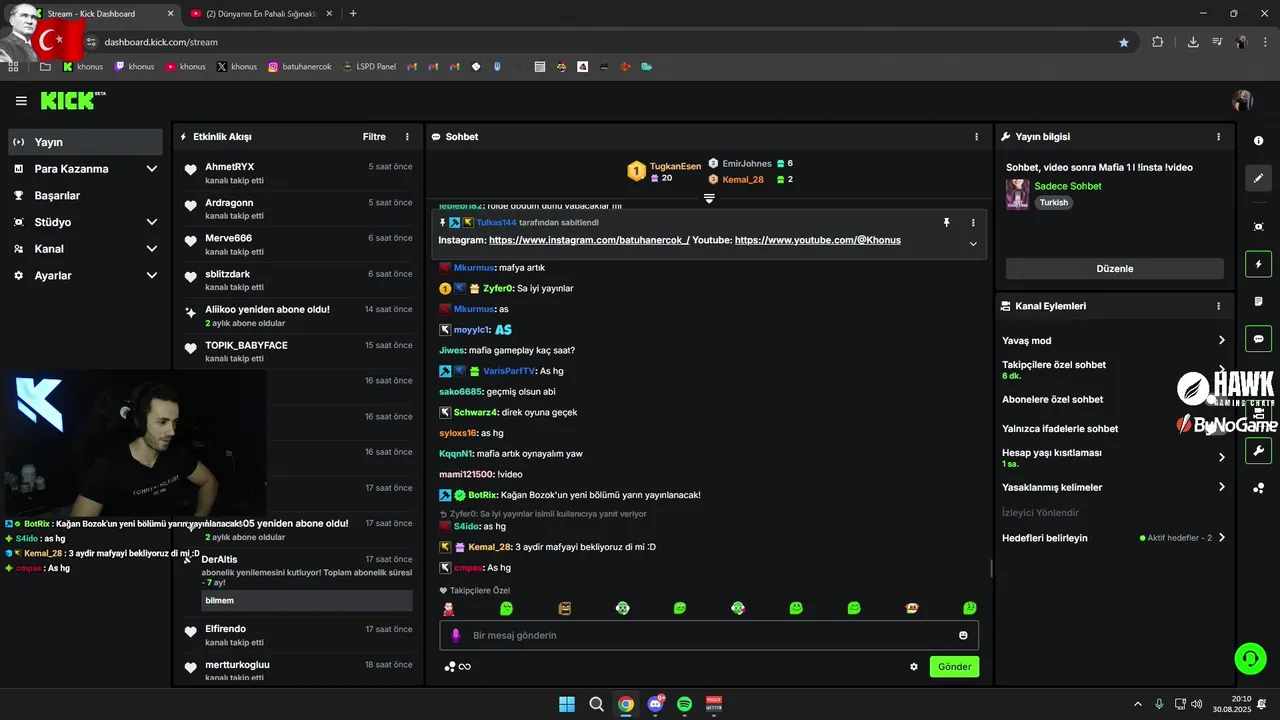Select Başarılar in left navigation
The image size is (1280, 720).
click(85, 196)
